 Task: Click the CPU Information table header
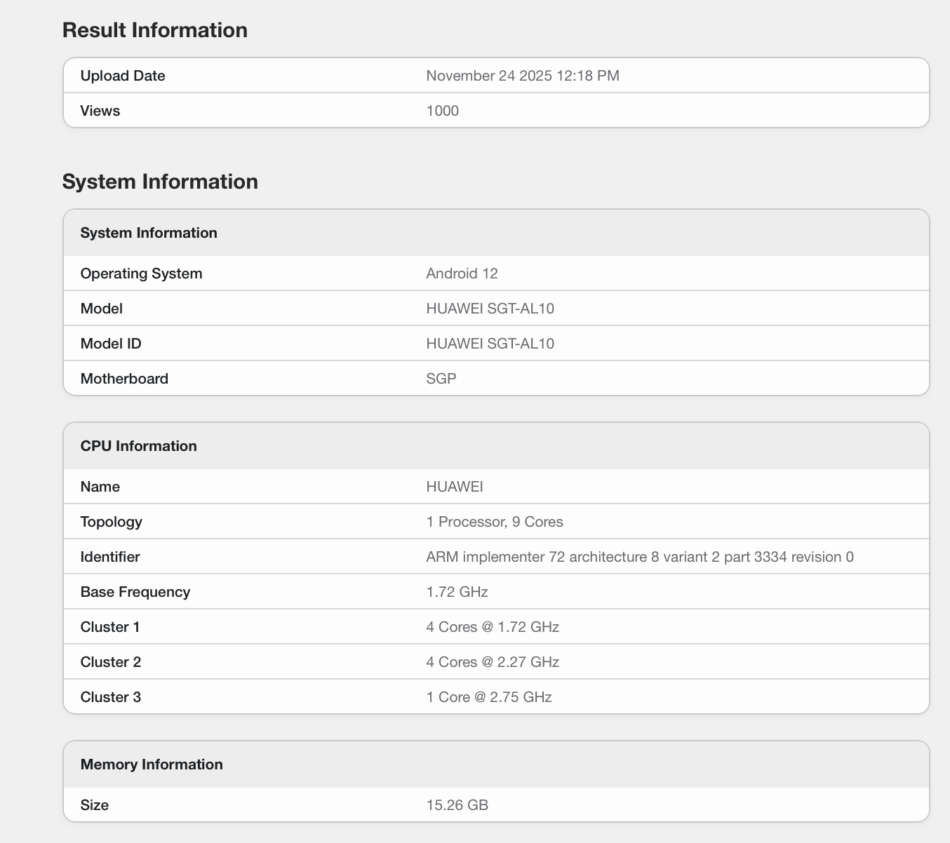[138, 446]
